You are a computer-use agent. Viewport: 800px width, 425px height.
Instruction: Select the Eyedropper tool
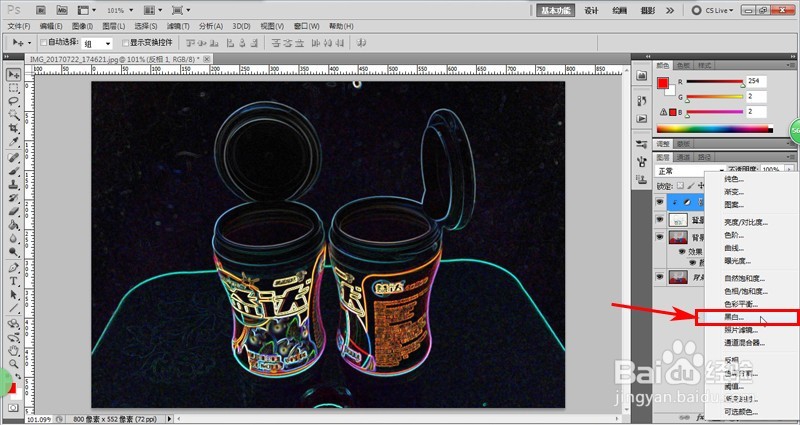tap(13, 141)
